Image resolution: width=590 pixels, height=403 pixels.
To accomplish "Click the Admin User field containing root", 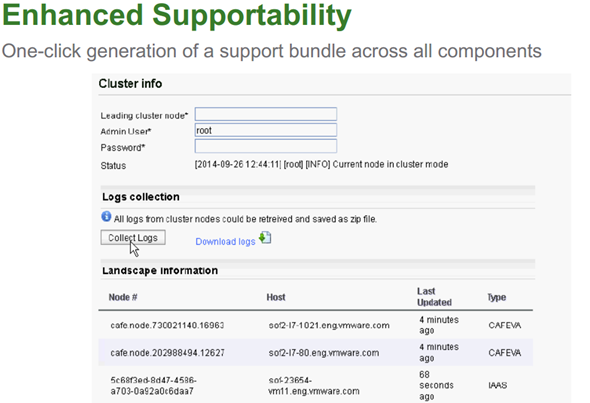I will (x=266, y=130).
